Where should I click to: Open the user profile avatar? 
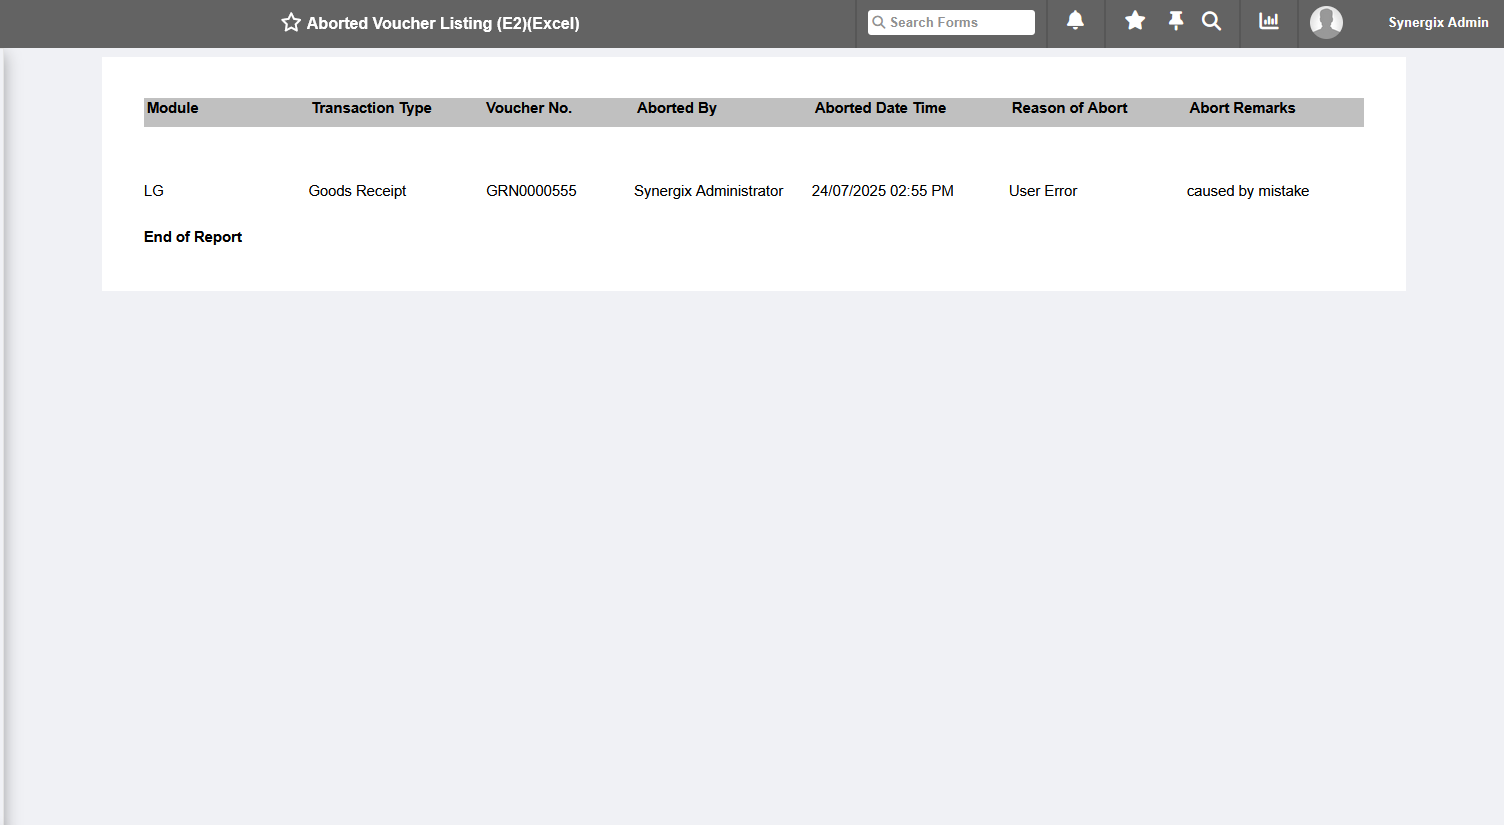click(x=1326, y=22)
